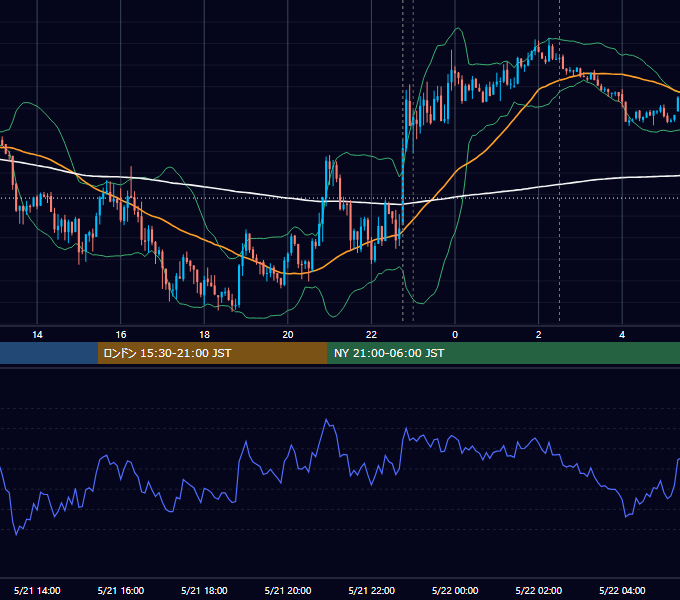
Task: Click the 18 hour label on price chart axis
Action: (x=204, y=335)
